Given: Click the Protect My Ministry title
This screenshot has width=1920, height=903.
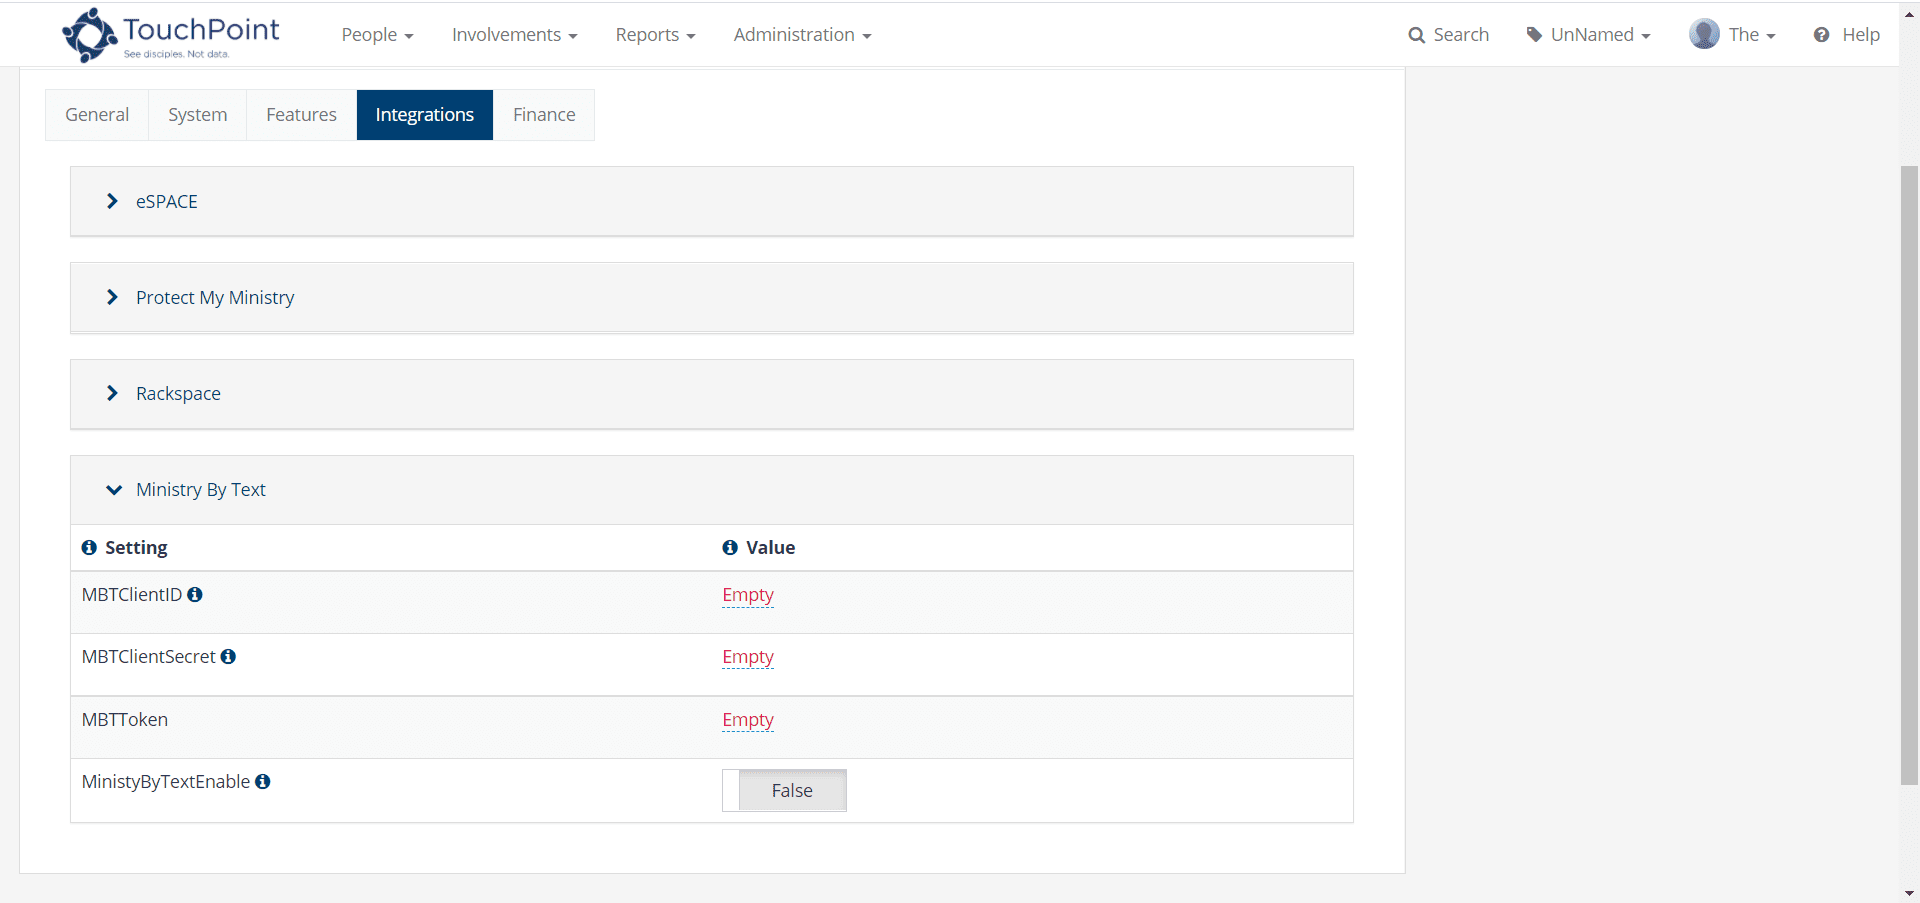Looking at the screenshot, I should coord(215,298).
